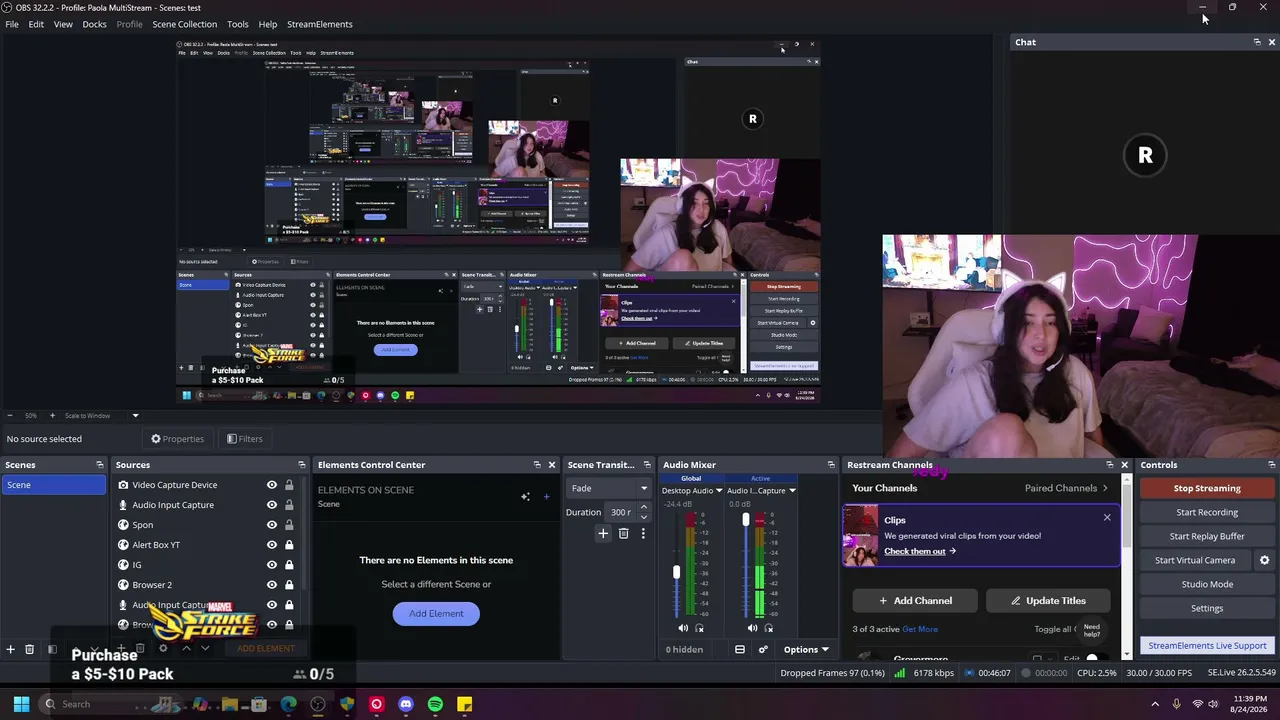The height and width of the screenshot is (720, 1280).
Task: Expand Paired Channels chevron
Action: [1105, 488]
